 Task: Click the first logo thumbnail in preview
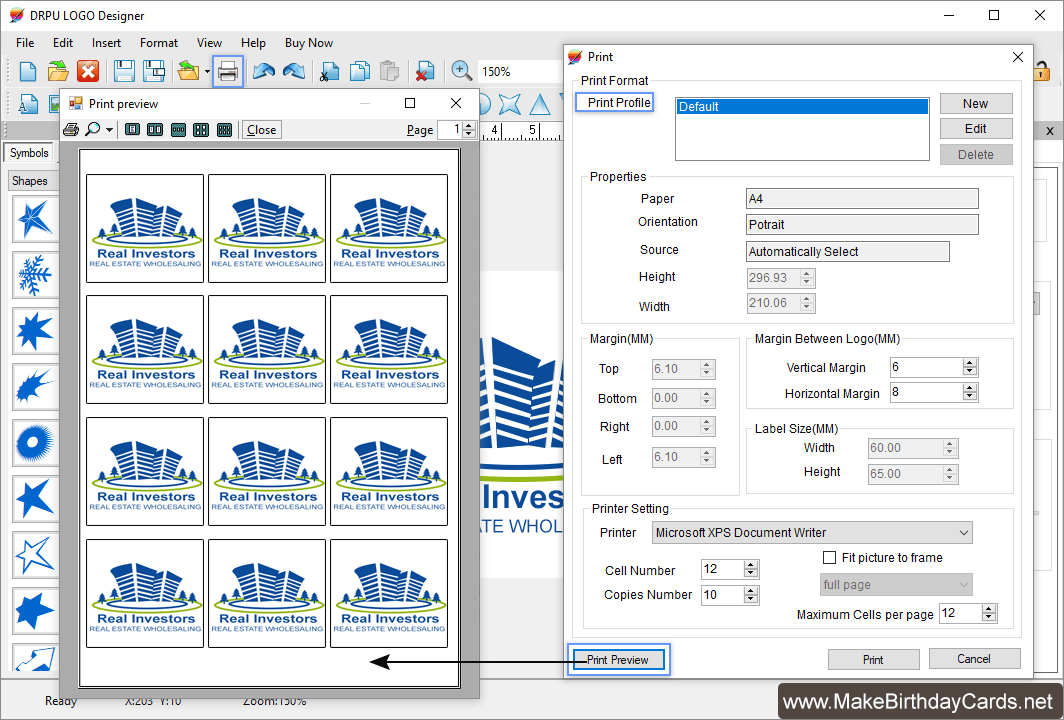click(145, 229)
